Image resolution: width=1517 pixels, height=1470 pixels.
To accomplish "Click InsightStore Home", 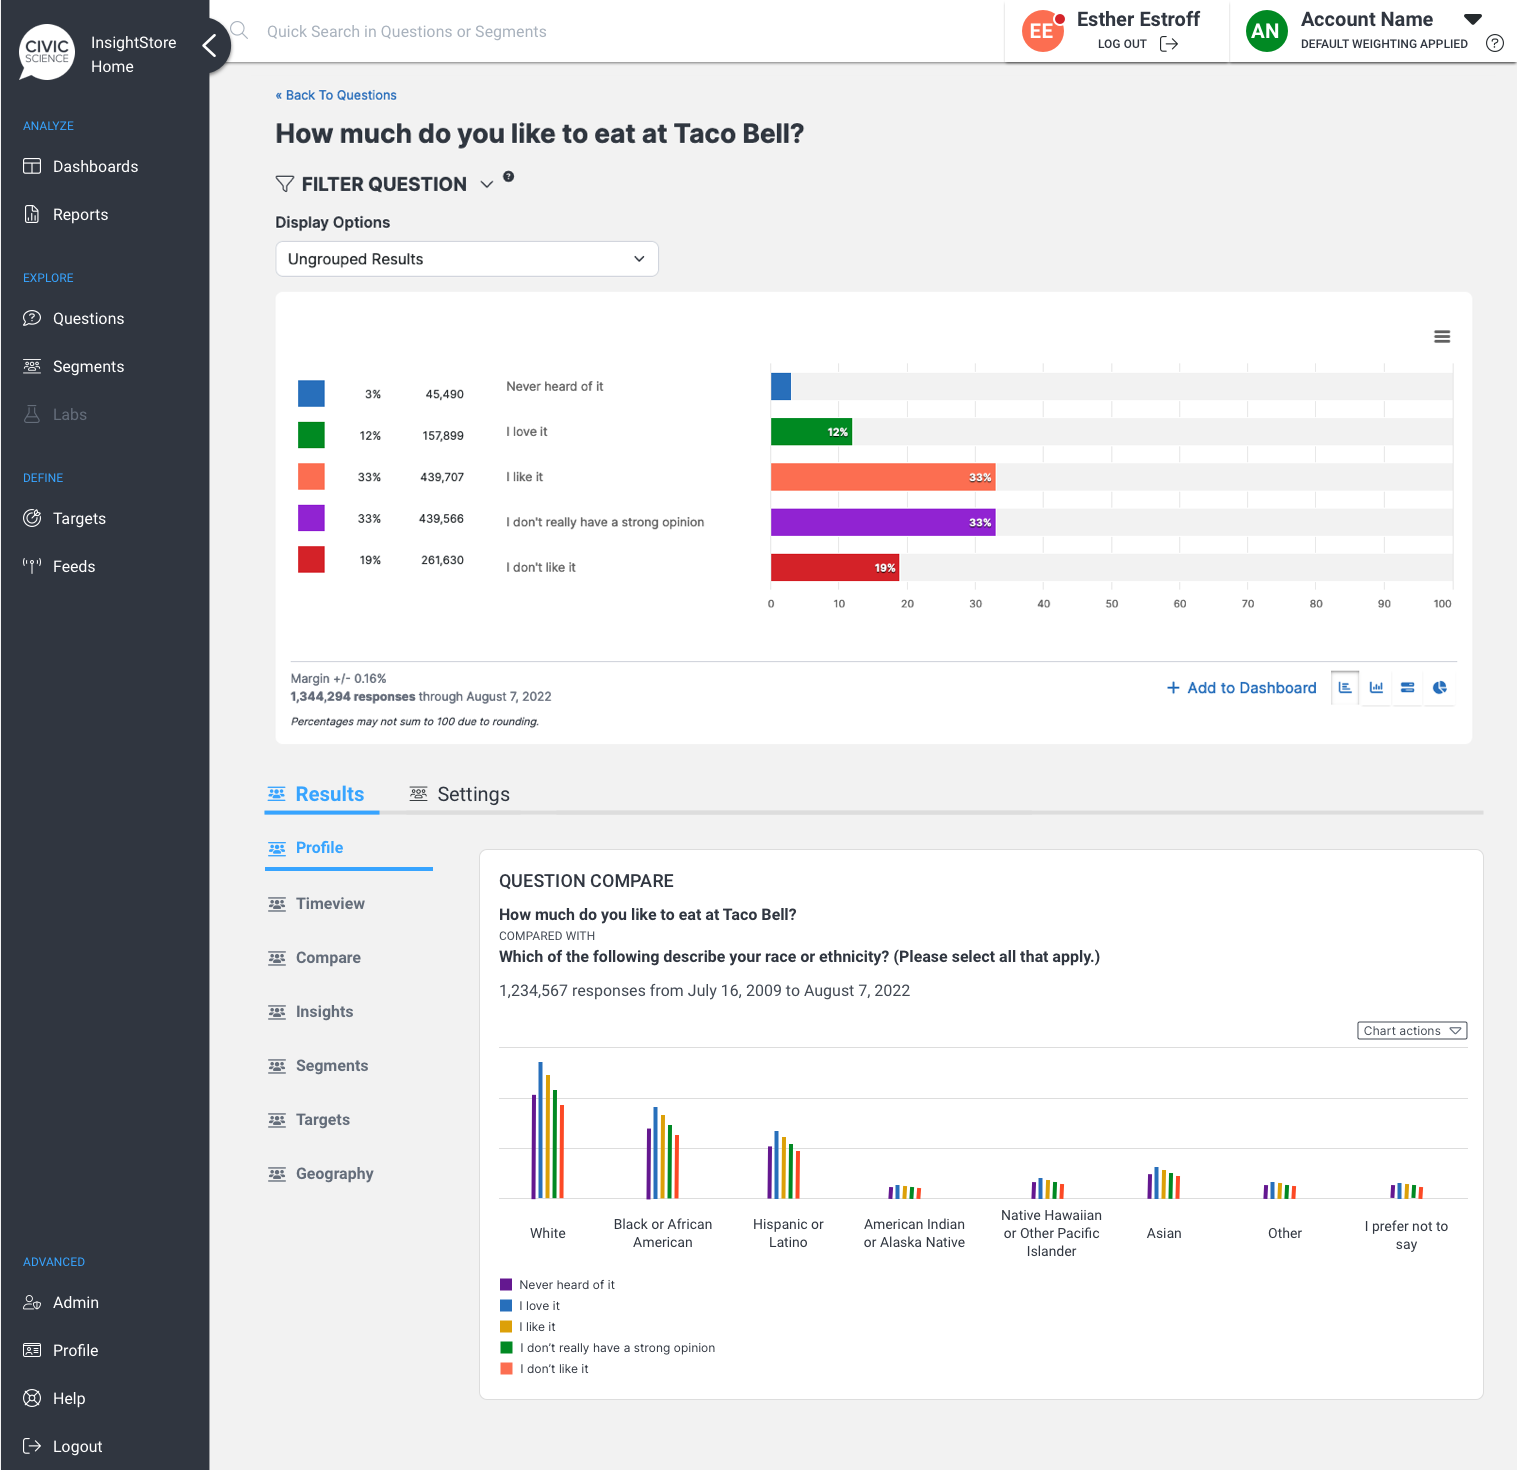I will pyautogui.click(x=133, y=54).
